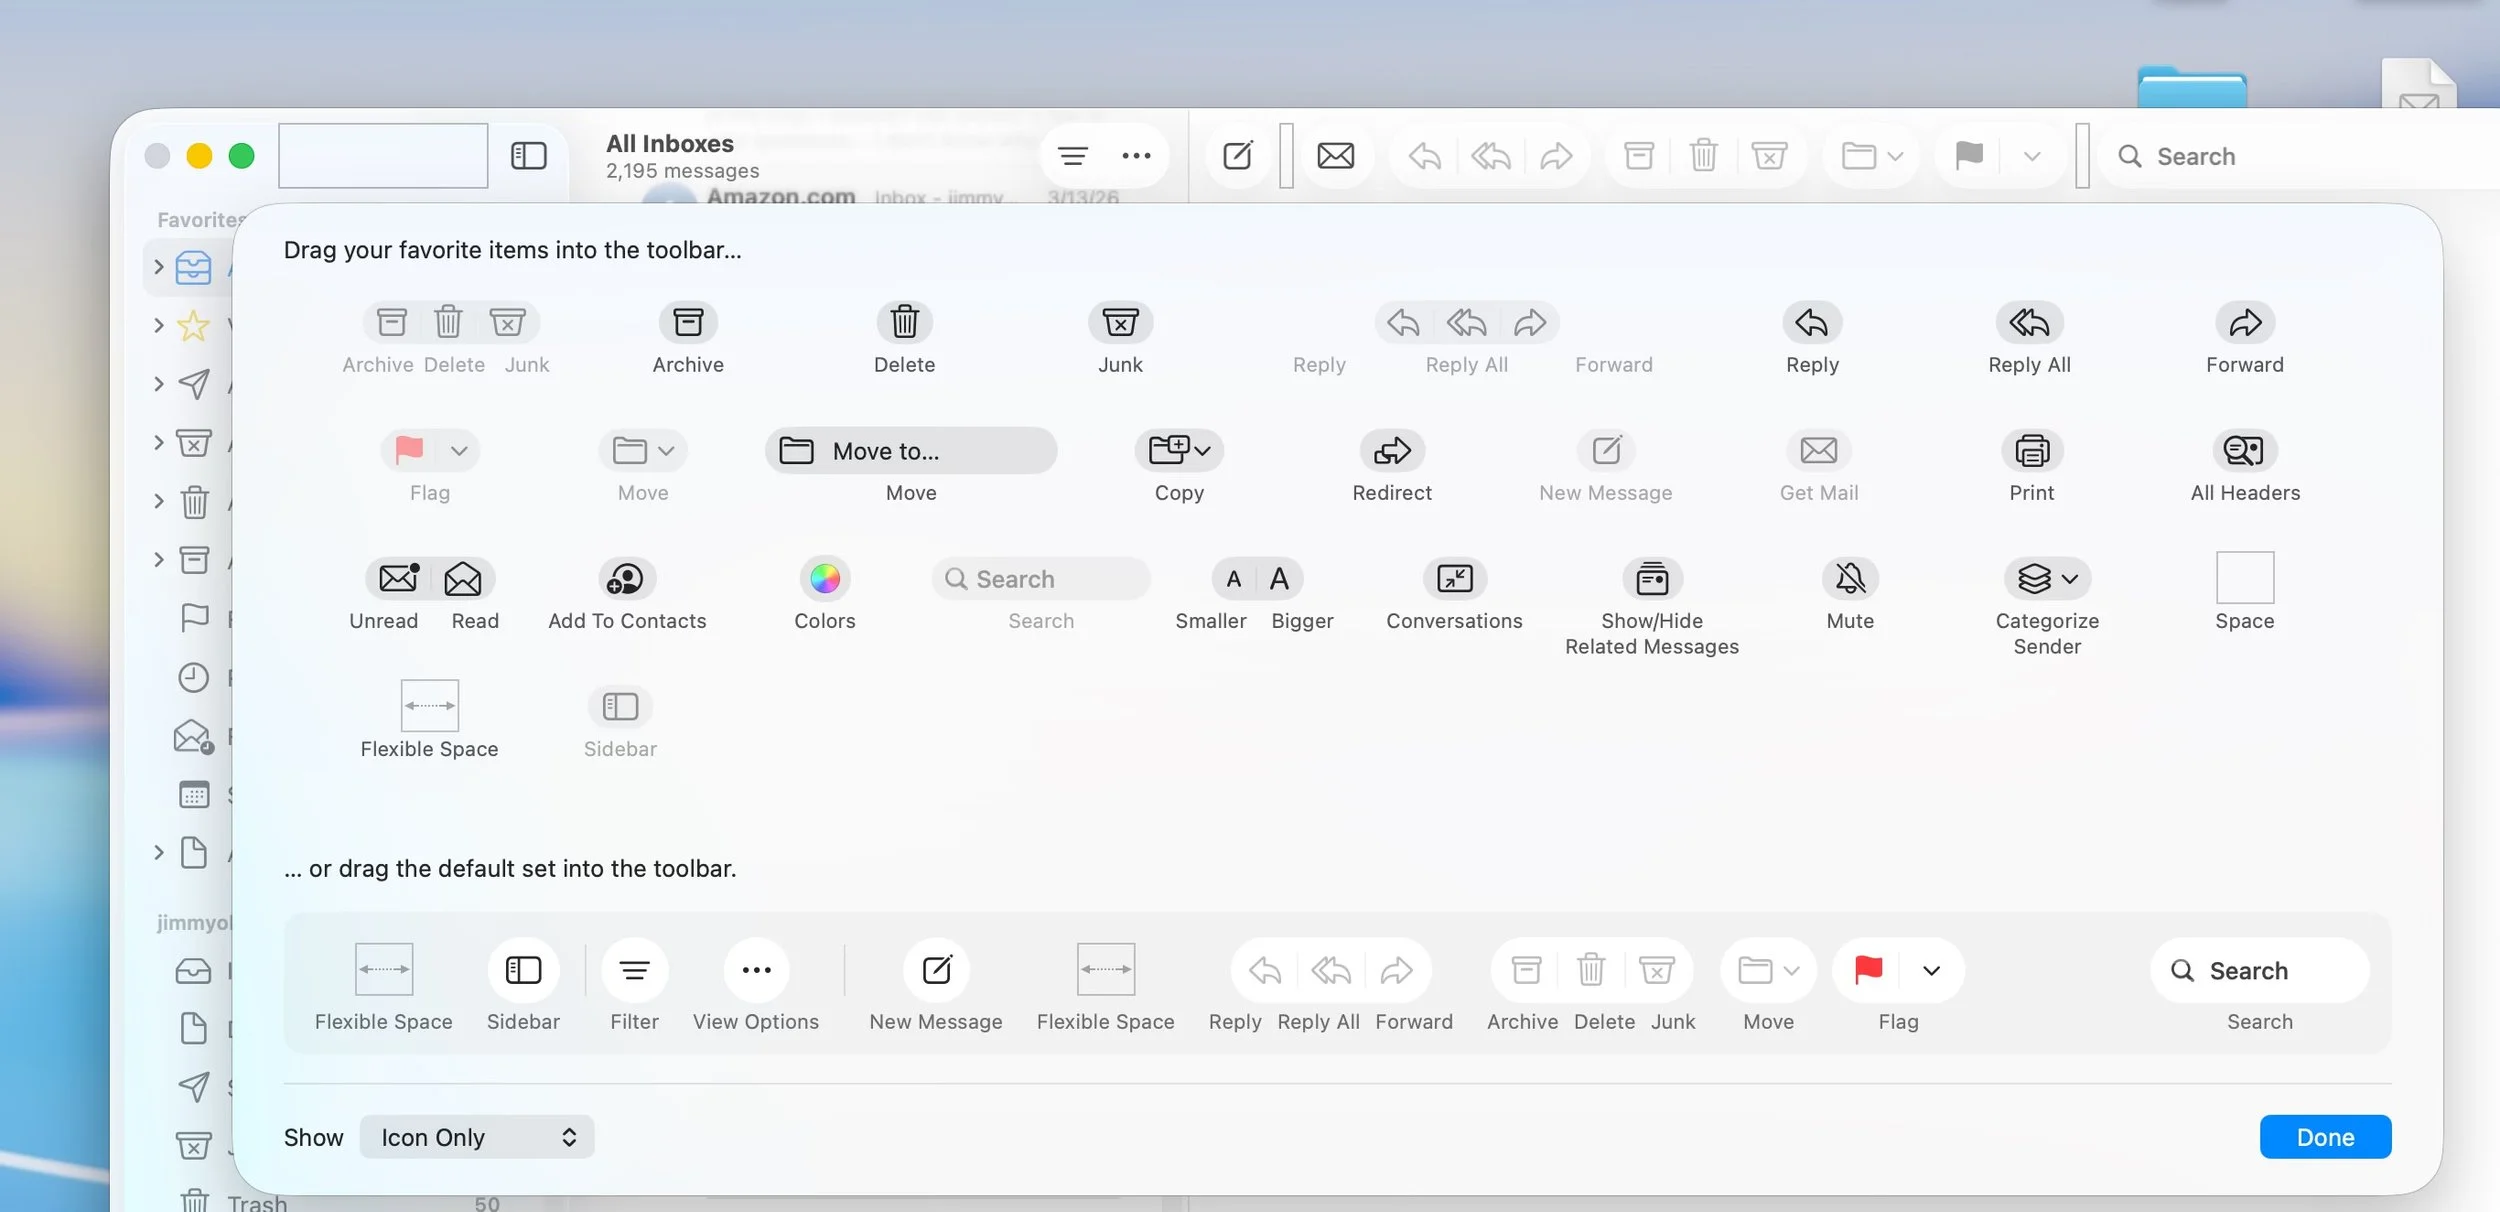Open the filter menu beside All Inboxes

[x=1073, y=156]
